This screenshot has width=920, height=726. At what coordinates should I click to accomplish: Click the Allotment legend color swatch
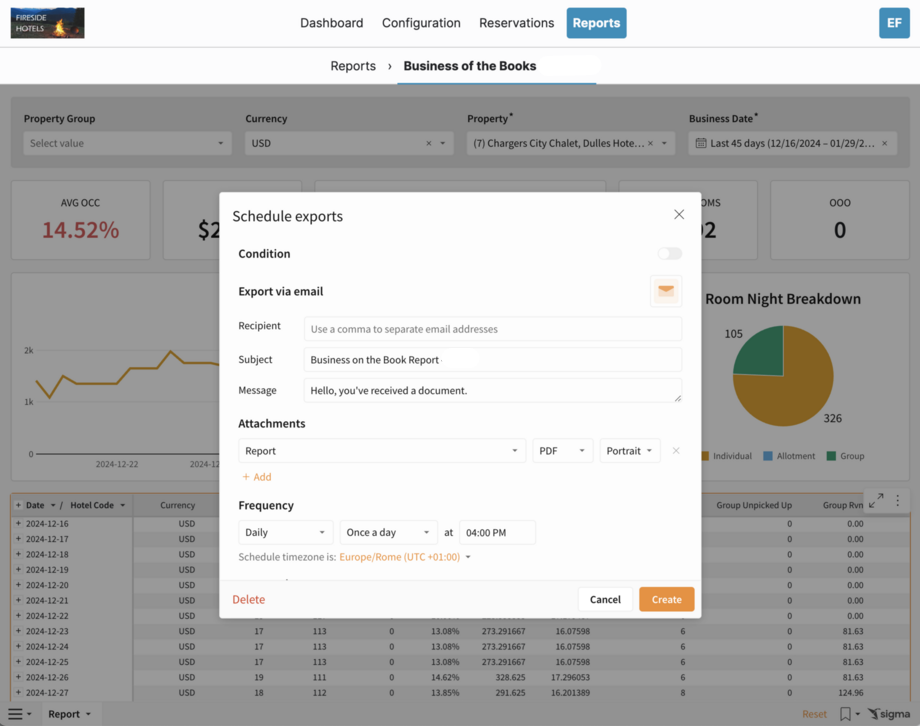tap(767, 456)
